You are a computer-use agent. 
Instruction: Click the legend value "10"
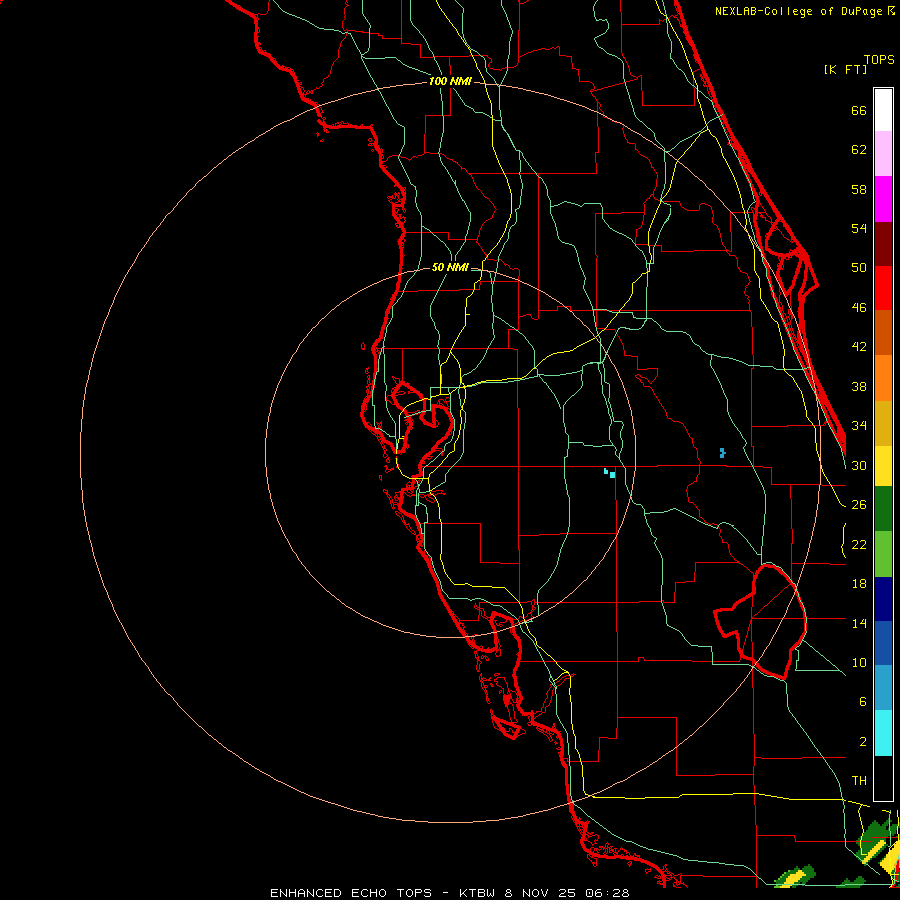[x=859, y=662]
